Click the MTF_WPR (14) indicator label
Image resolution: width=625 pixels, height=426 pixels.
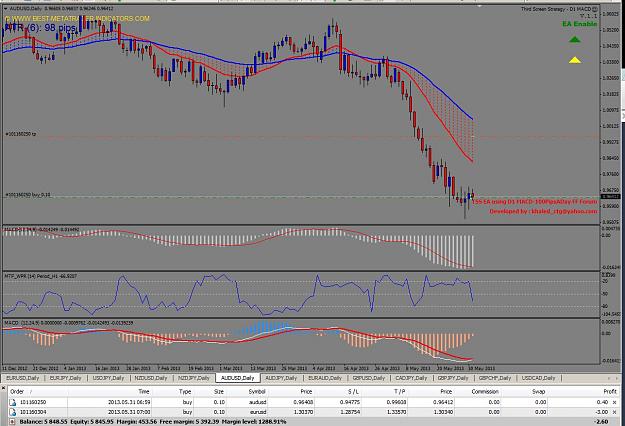click(x=40, y=276)
